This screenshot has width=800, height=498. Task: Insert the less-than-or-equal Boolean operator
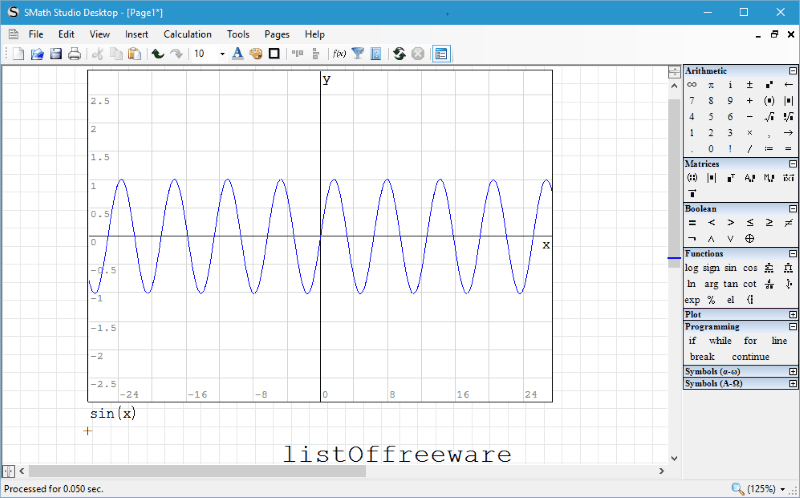tap(749, 222)
